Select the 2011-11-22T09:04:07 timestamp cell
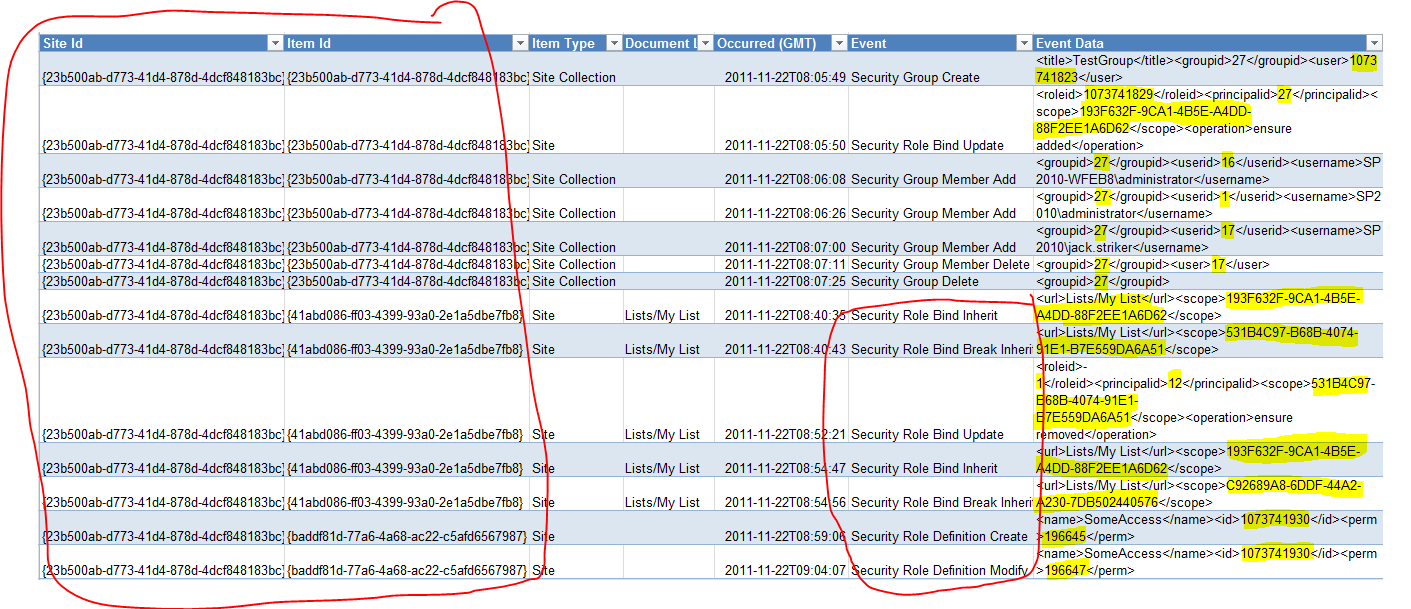Viewport: 1411px width, 609px height. (785, 570)
